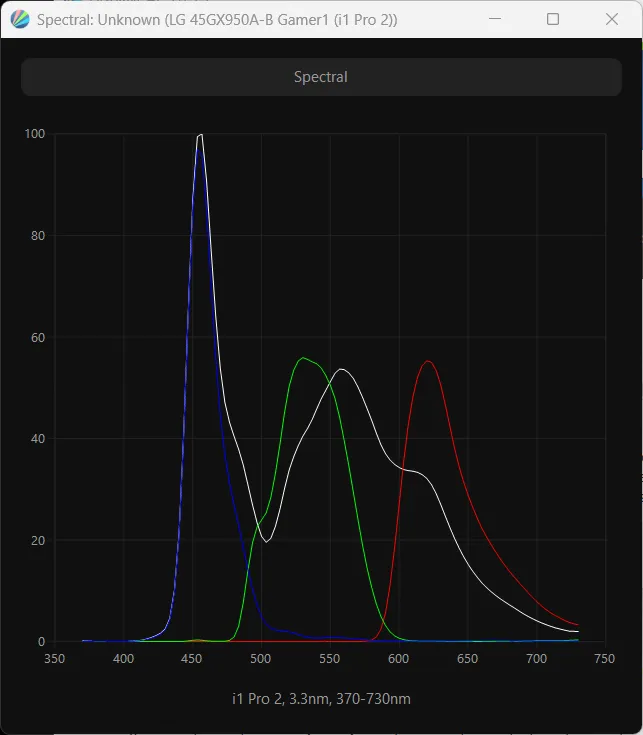Image resolution: width=643 pixels, height=735 pixels.
Task: Click the '60' label on the vertical axis
Action: coord(37,338)
